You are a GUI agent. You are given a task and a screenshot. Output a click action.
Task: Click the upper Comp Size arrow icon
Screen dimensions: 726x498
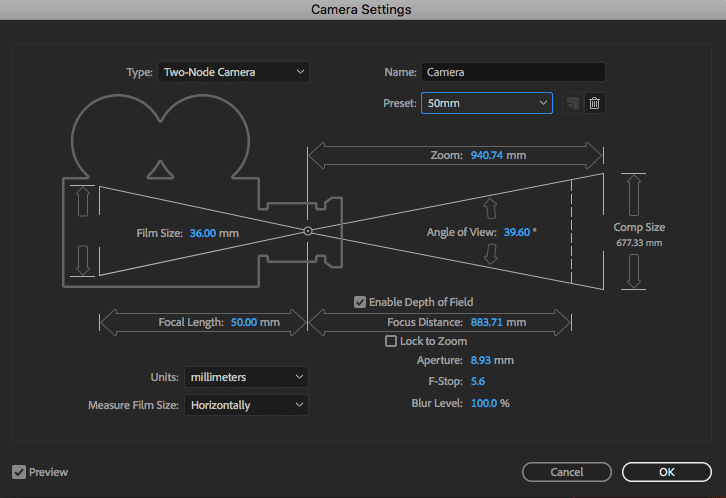(x=633, y=195)
